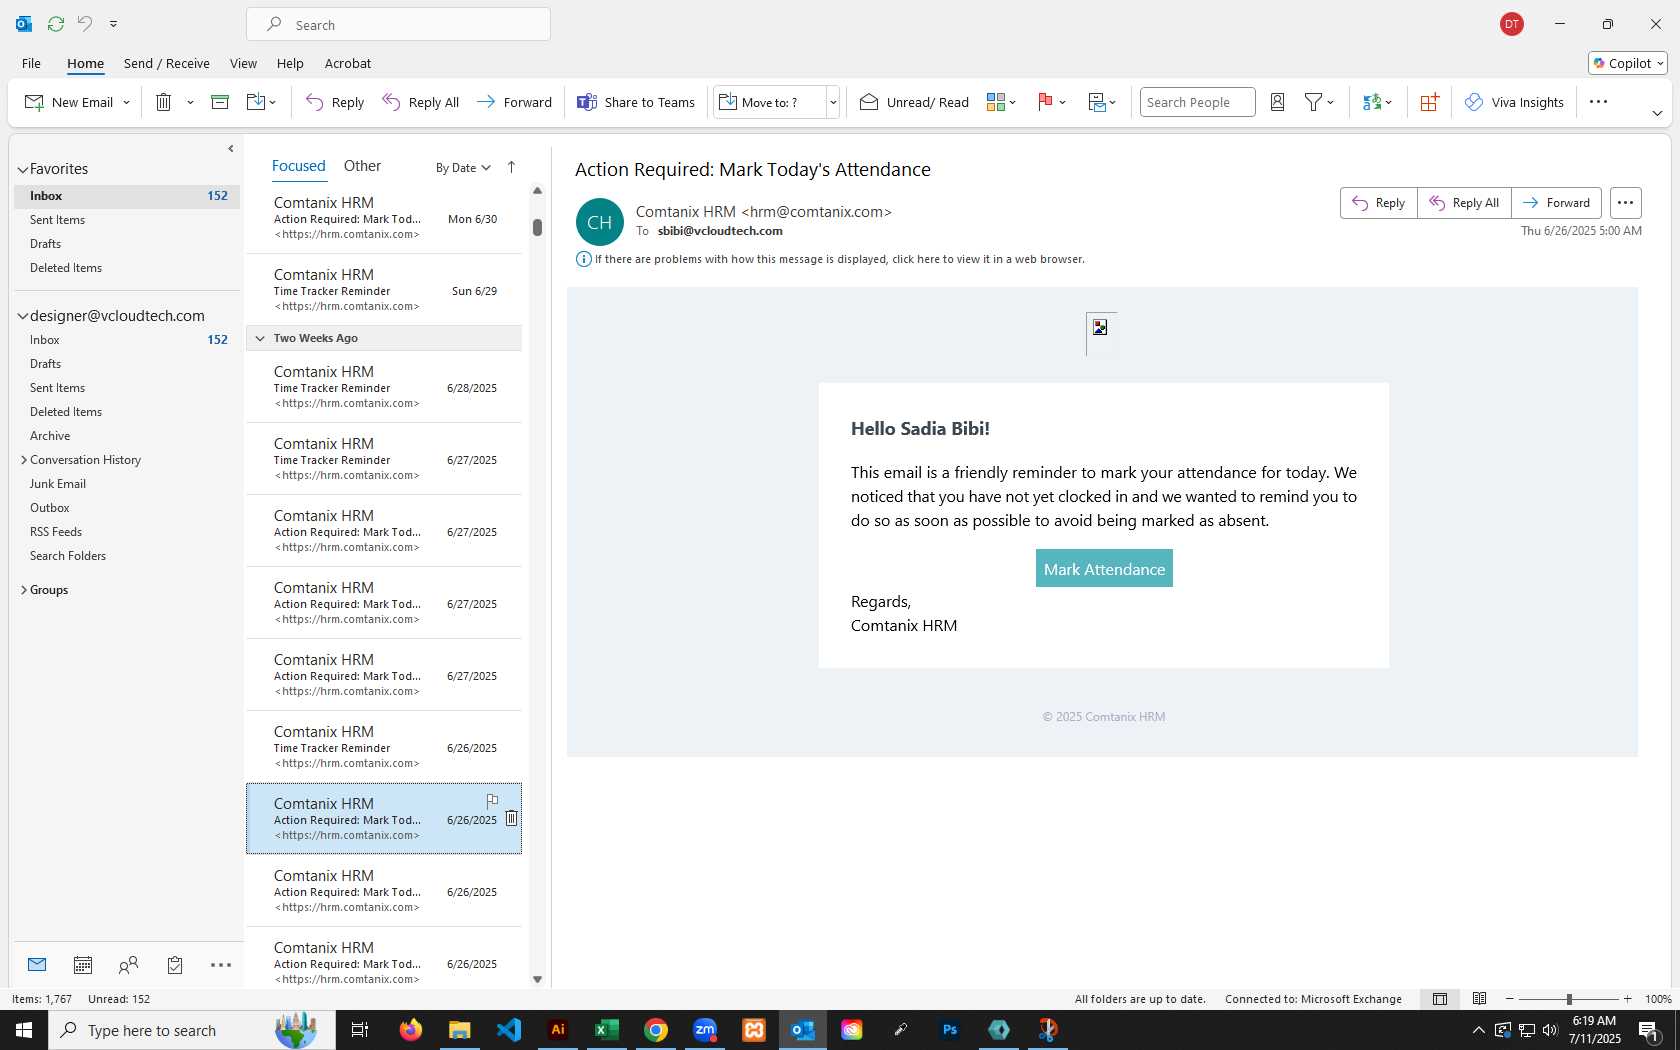Screen dimensions: 1680x1050
Task: Collapse the folder pane arrow
Action: (x=231, y=148)
